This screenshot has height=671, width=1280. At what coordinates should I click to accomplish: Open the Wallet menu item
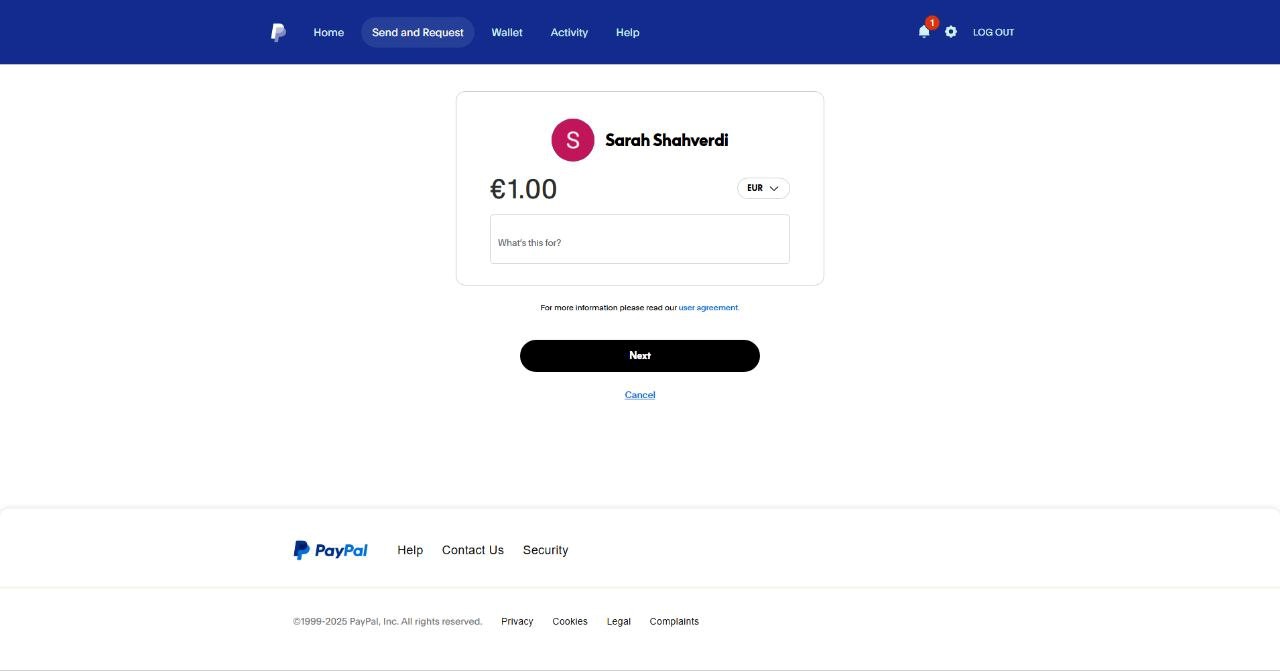coord(507,32)
